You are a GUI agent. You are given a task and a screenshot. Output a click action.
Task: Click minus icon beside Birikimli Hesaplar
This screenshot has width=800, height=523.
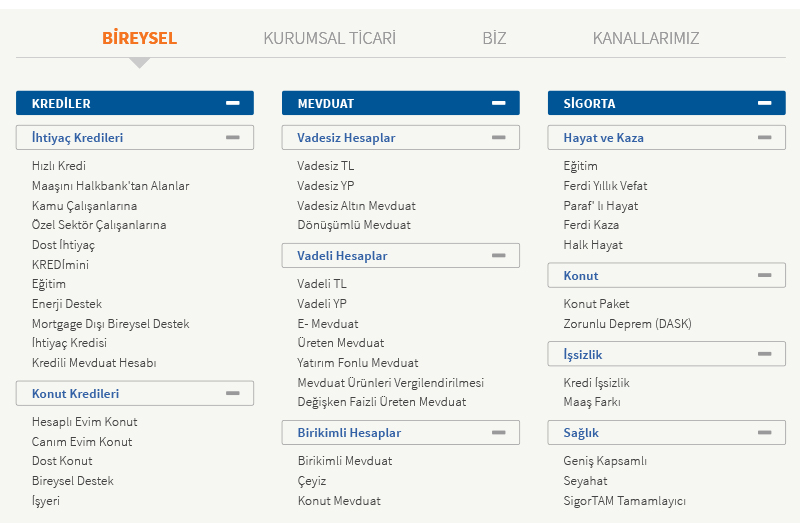[x=499, y=432]
